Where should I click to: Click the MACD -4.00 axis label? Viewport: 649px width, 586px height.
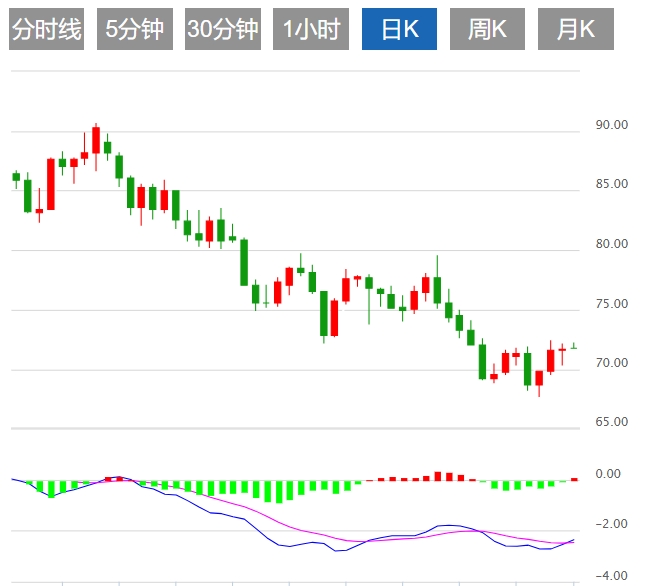tap(607, 575)
